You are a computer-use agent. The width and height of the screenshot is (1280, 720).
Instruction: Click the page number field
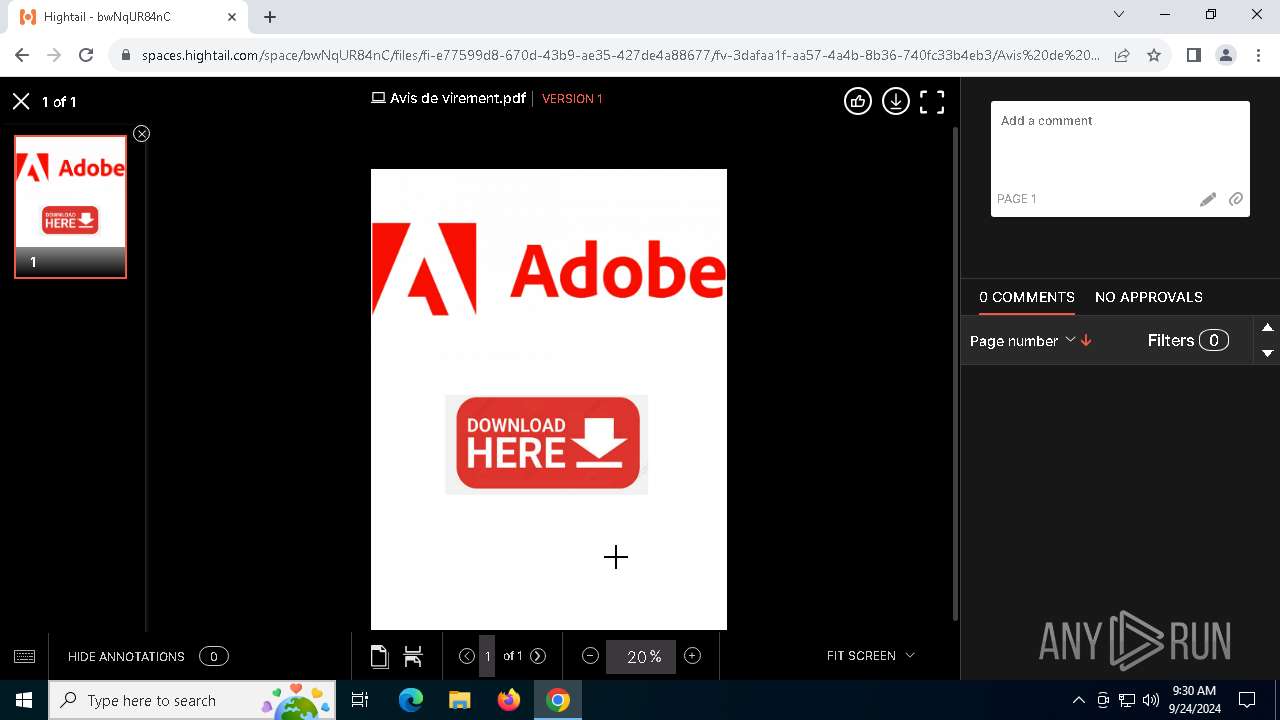click(x=487, y=656)
